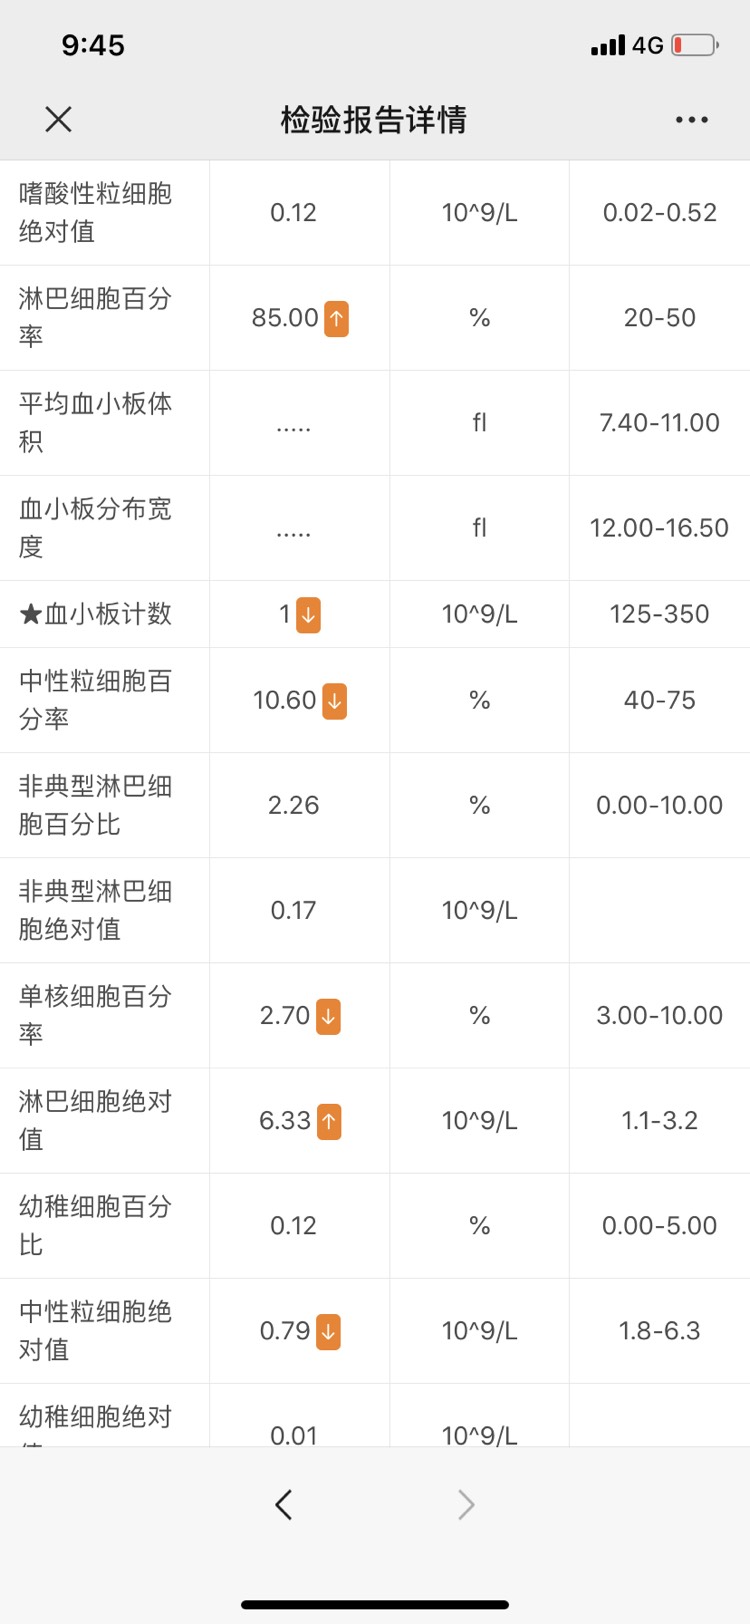Viewport: 750px width, 1624px height.
Task: Select the 平均血小板体积 row
Action: point(375,422)
